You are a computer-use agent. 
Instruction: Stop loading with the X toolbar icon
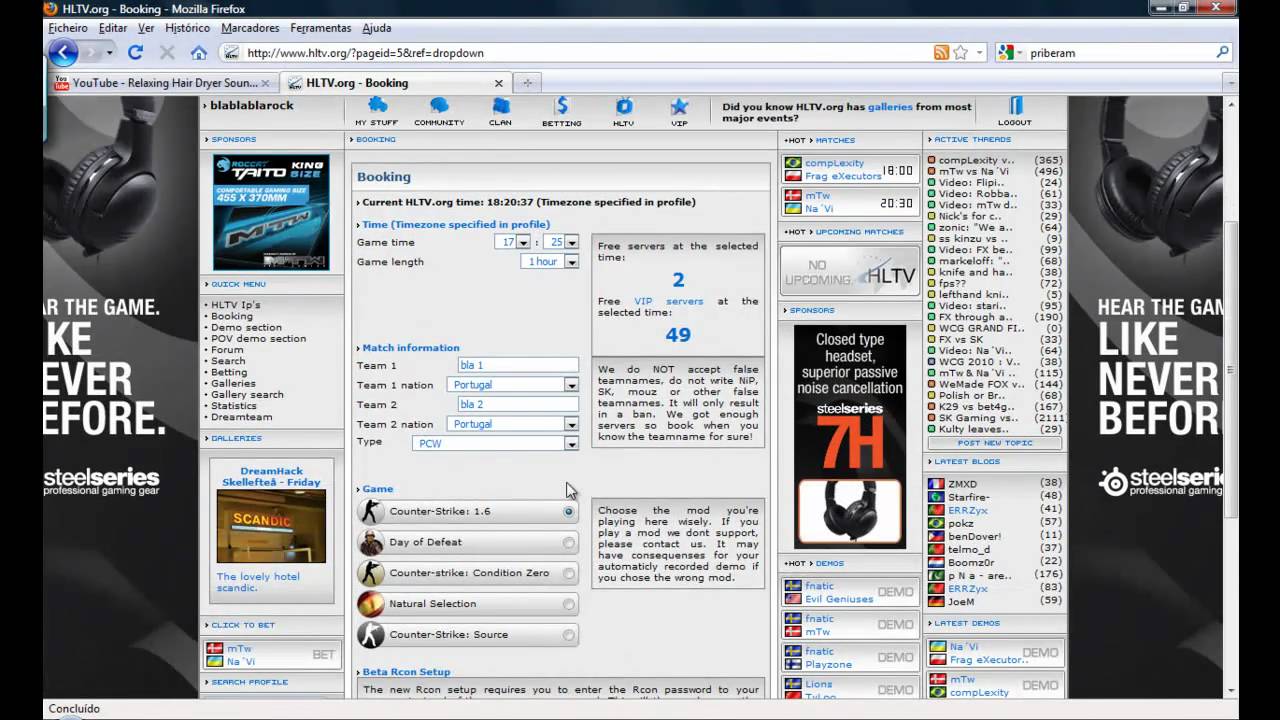tap(167, 52)
